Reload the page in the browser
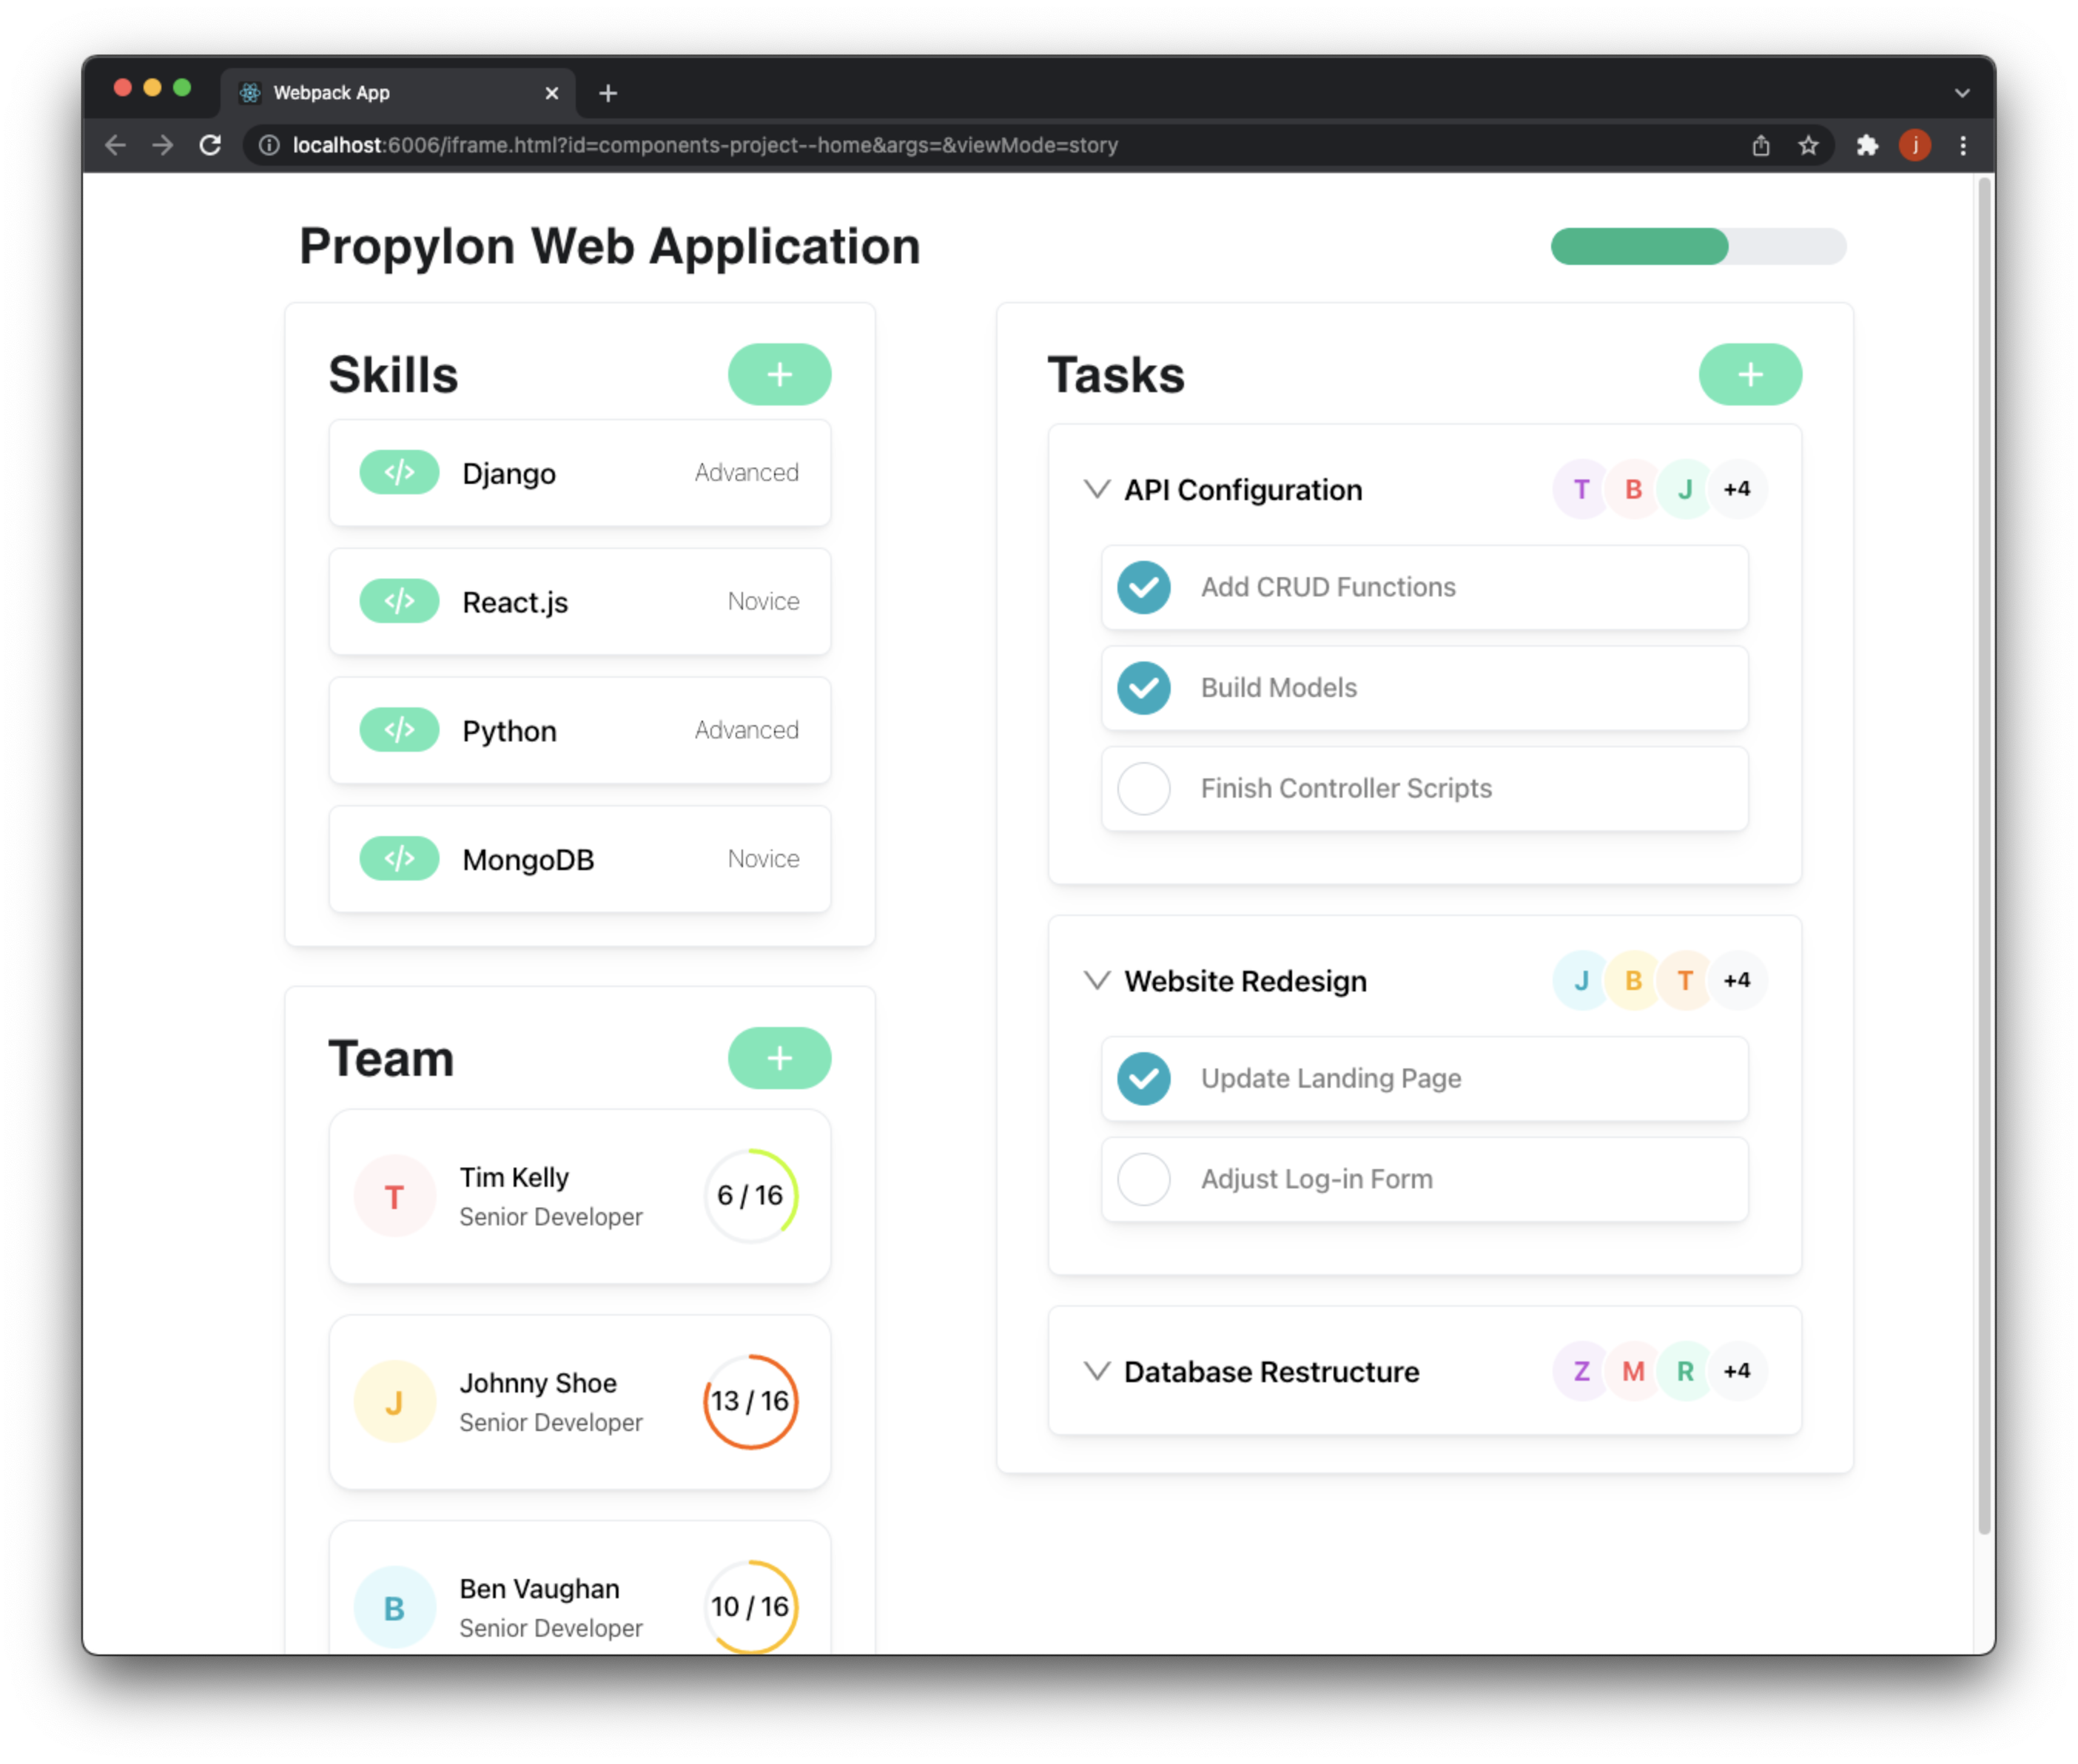 (210, 145)
